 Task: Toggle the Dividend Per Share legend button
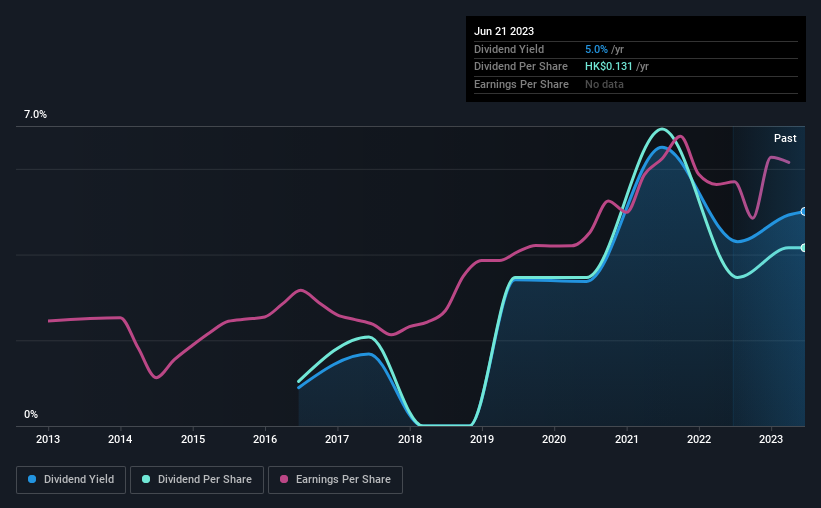coord(197,480)
